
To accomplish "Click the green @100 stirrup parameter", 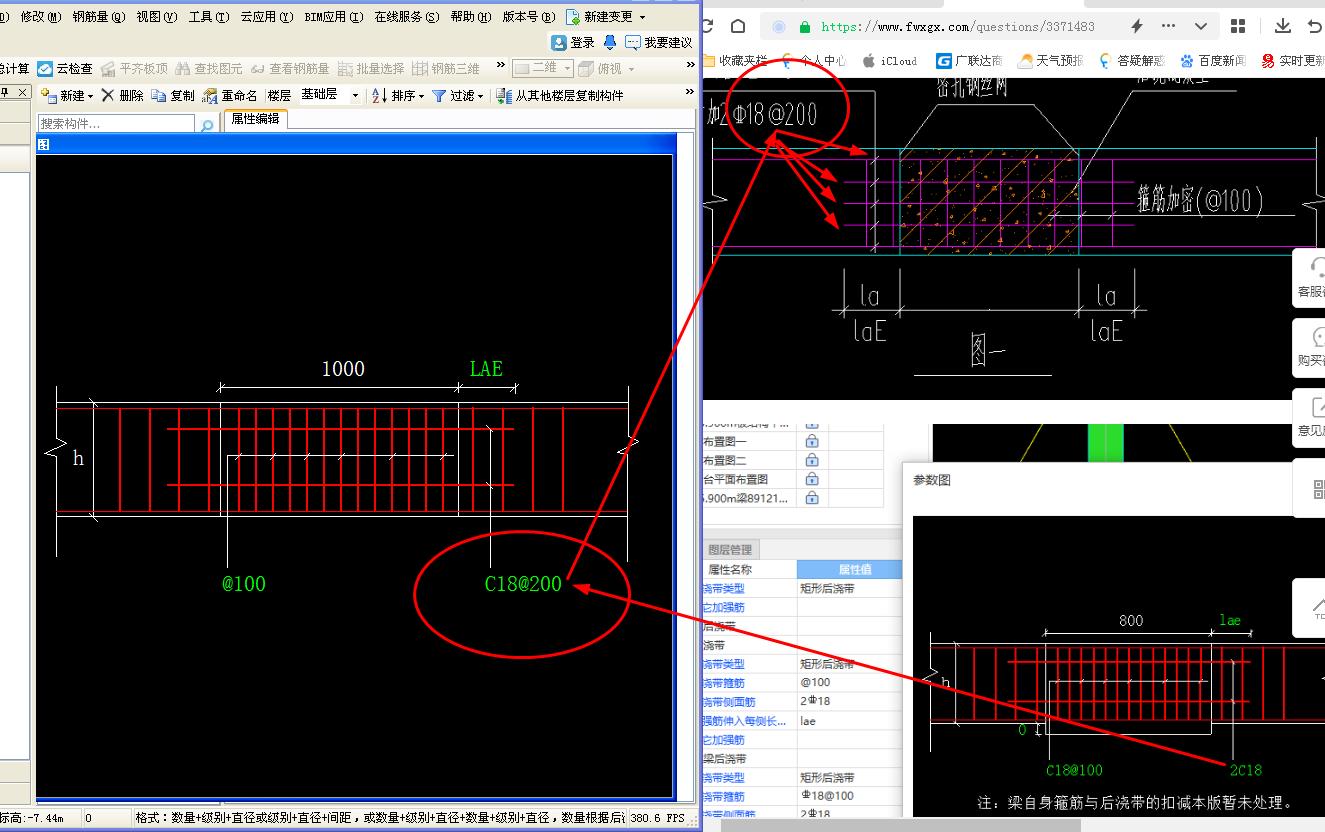I will [244, 583].
